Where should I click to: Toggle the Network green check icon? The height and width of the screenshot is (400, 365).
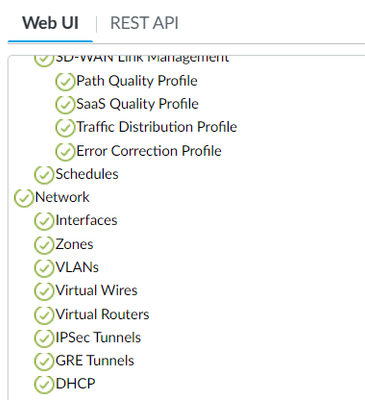(24, 198)
